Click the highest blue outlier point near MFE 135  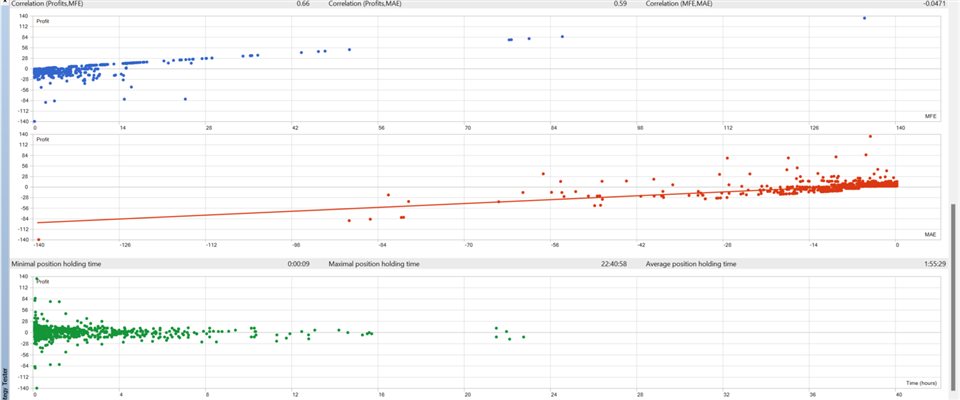pos(864,18)
